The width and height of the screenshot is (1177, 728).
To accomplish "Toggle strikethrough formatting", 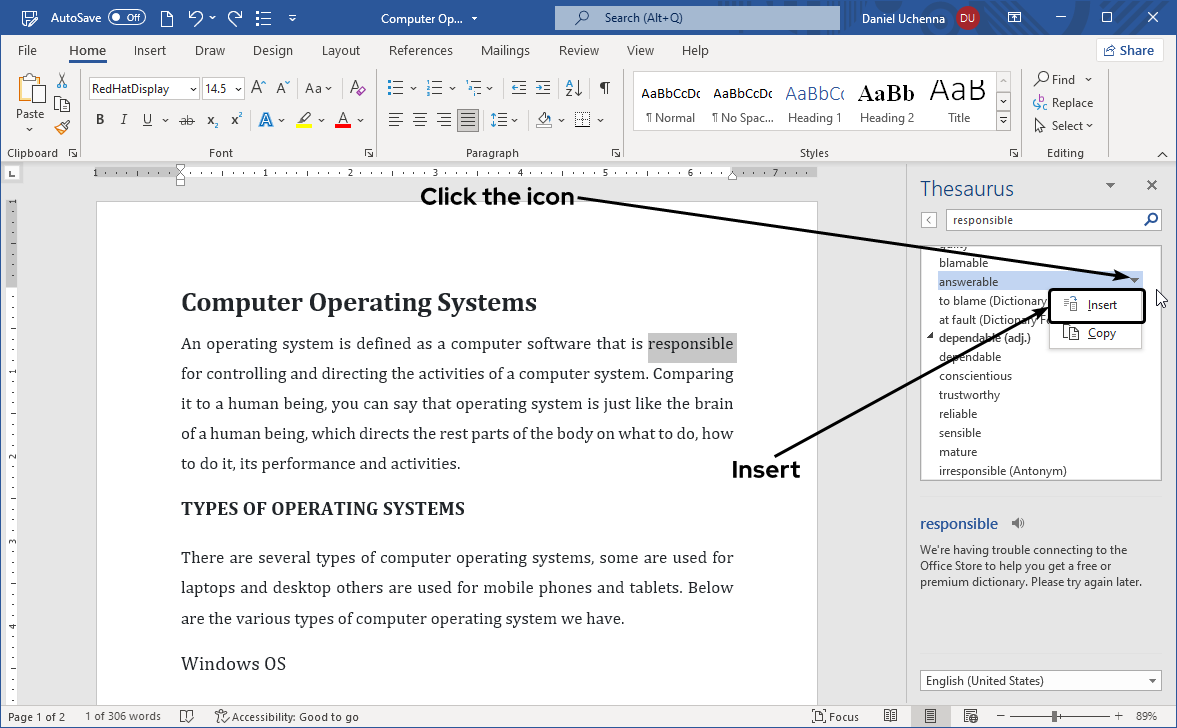I will click(x=186, y=120).
